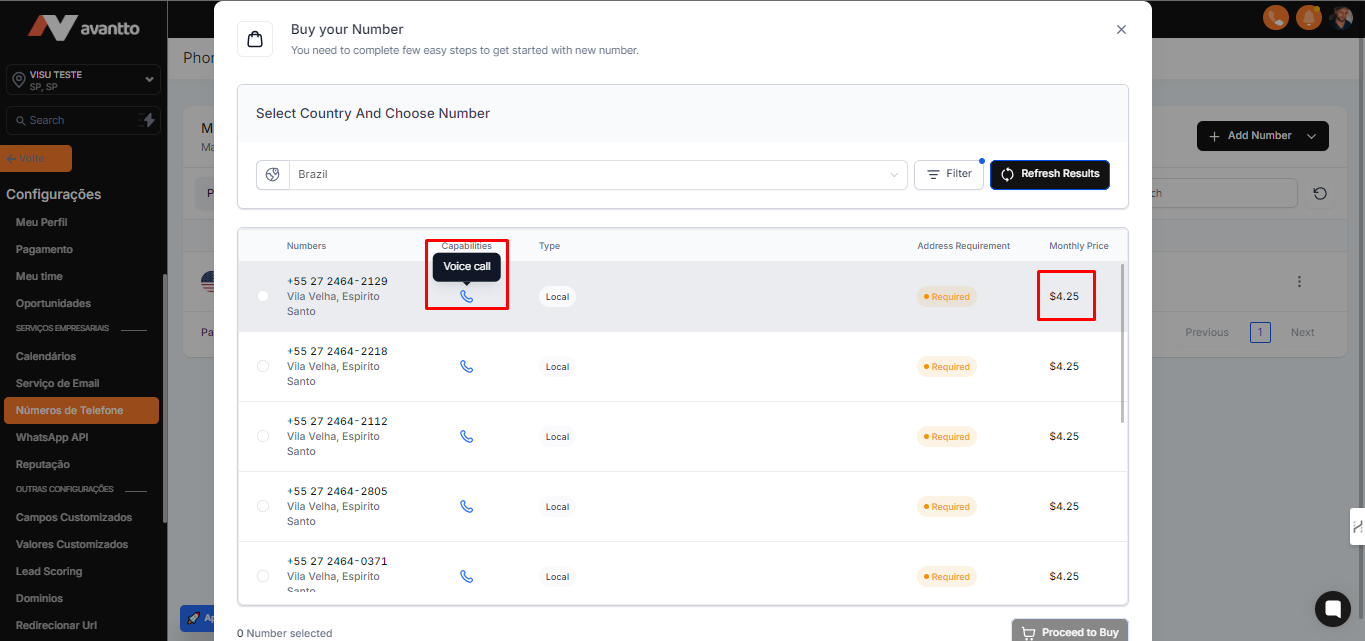
Task: Click the voice call icon for +55 27 2464-2218
Action: [x=466, y=367]
